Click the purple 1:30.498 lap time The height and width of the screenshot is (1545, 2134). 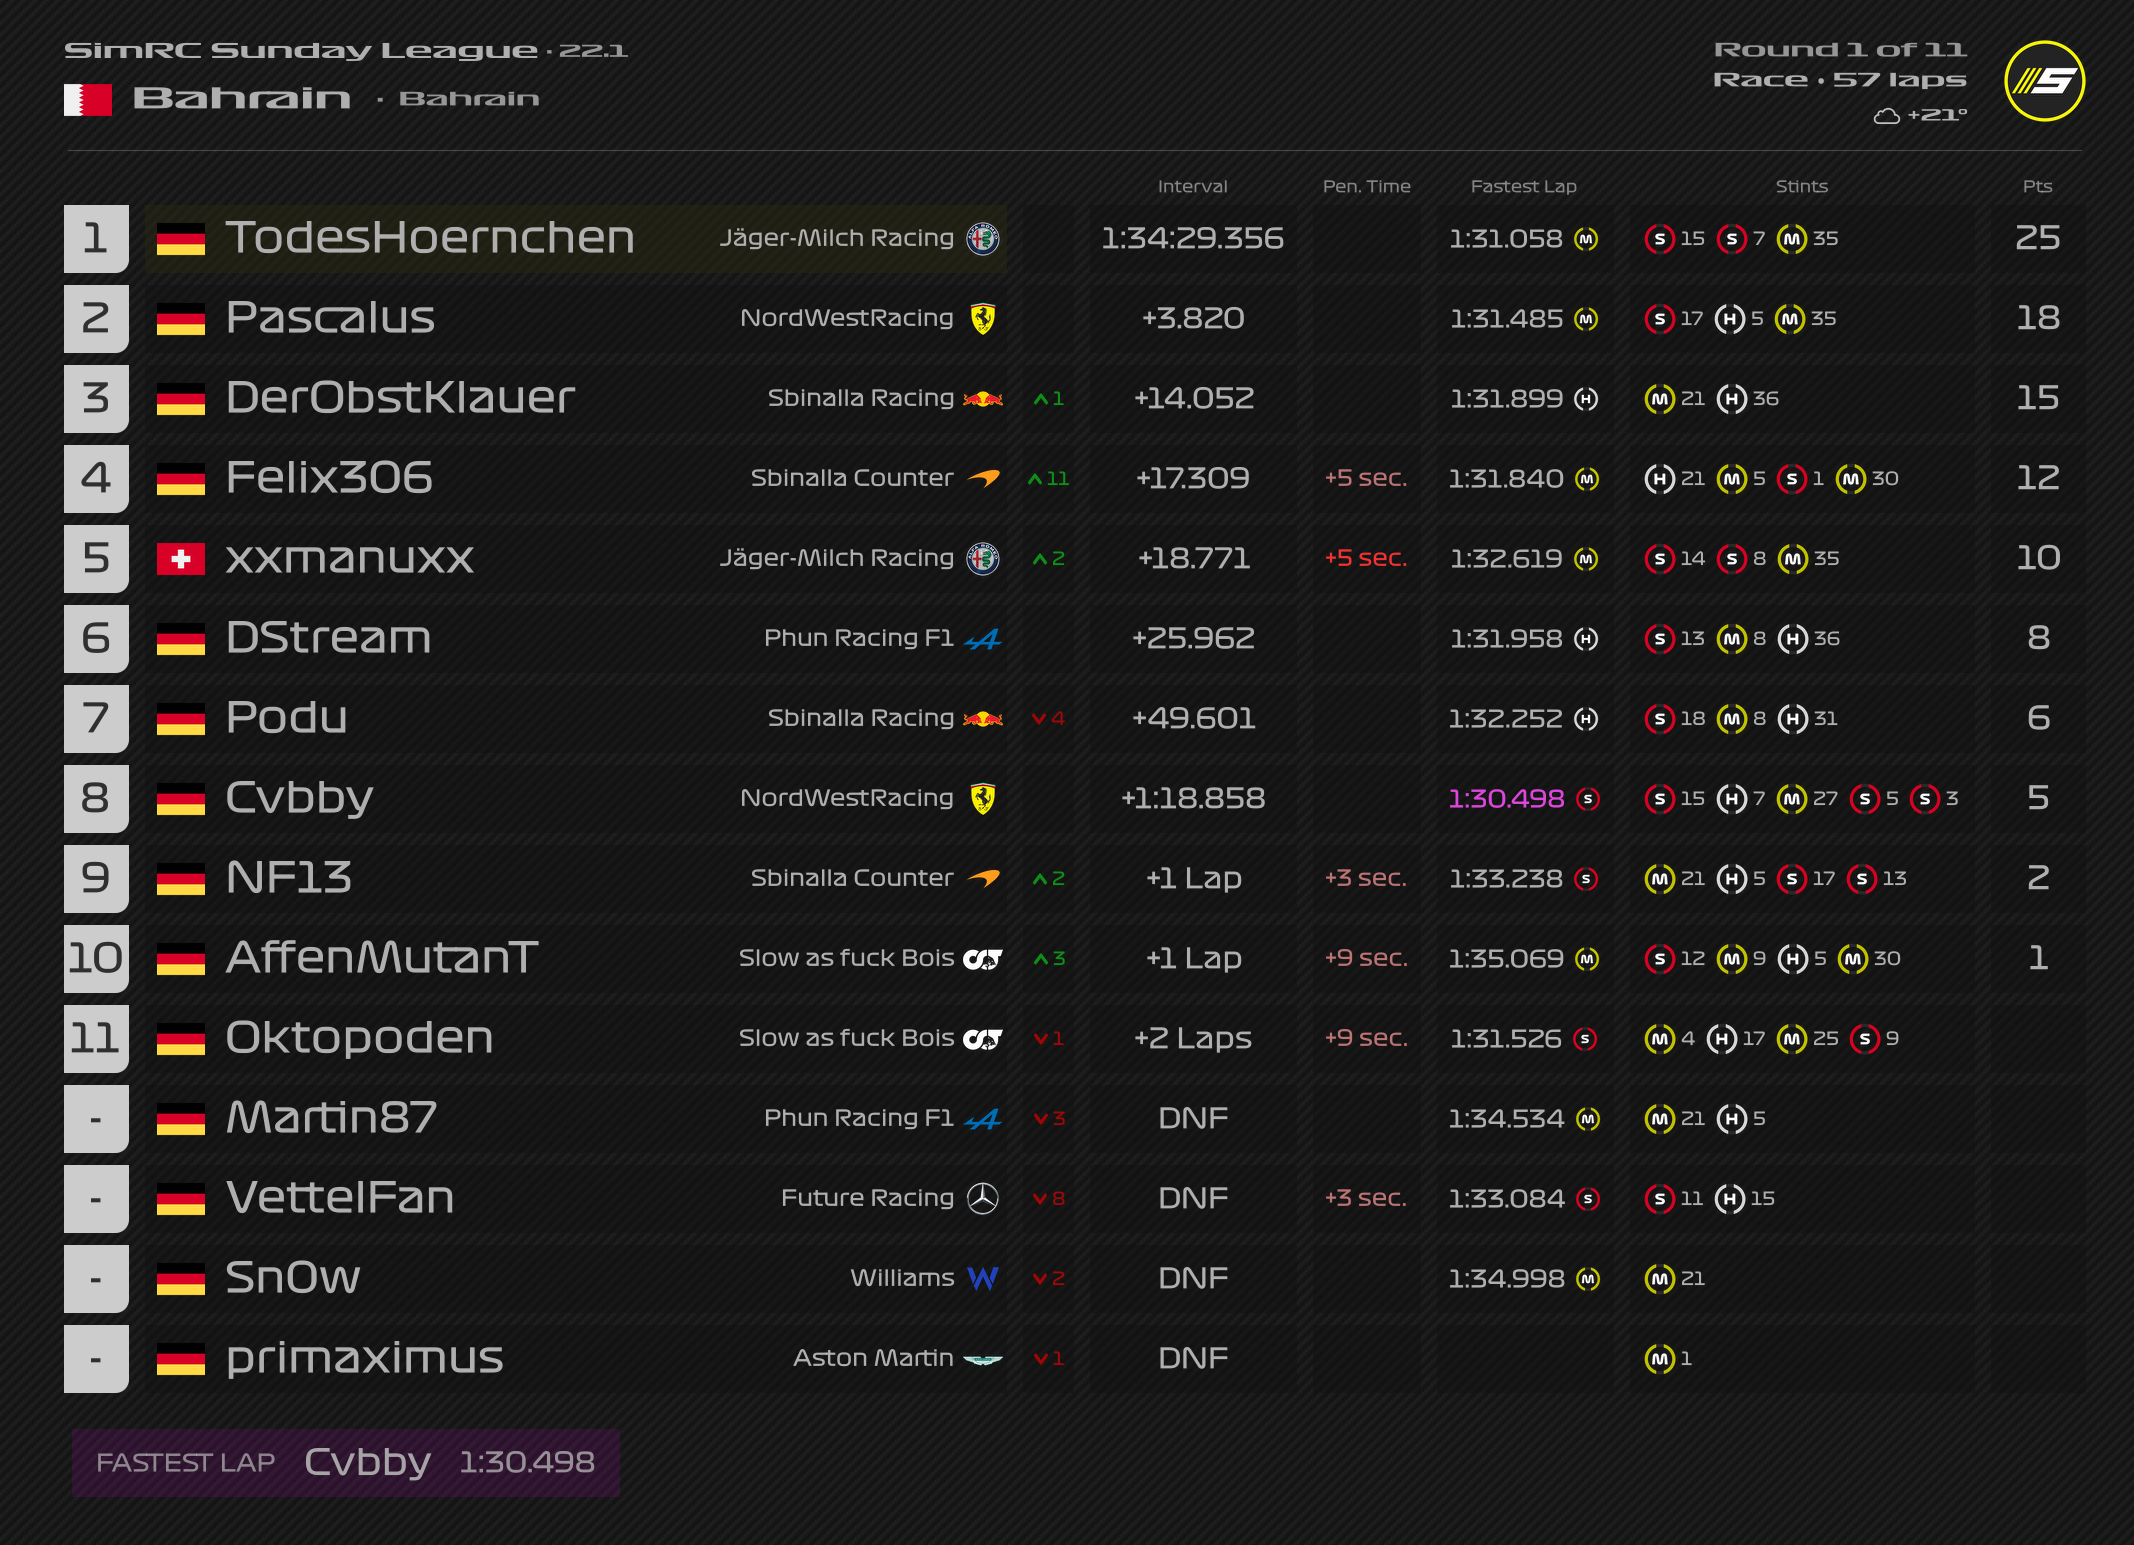[1506, 798]
